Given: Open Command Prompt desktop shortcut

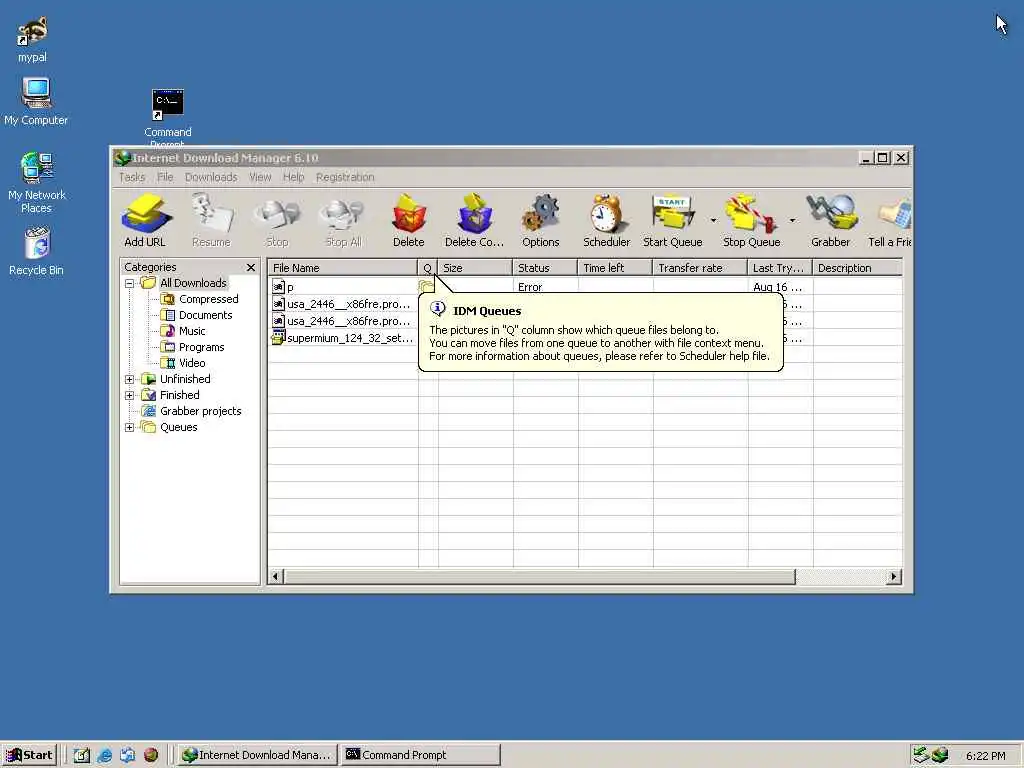Looking at the screenshot, I should point(168,116).
